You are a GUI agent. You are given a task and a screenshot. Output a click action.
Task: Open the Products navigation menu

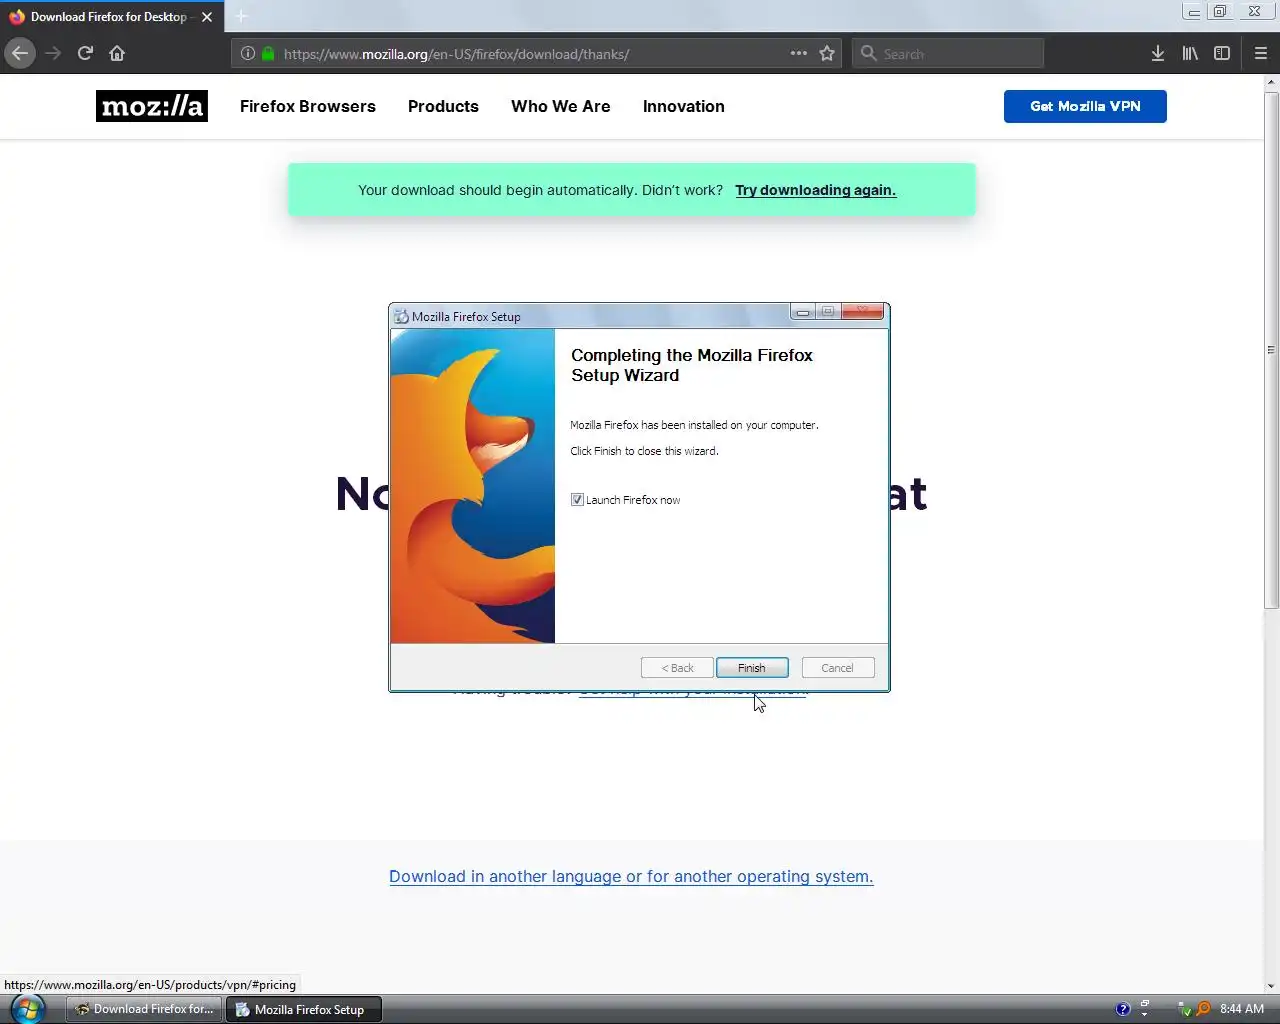[x=443, y=106]
